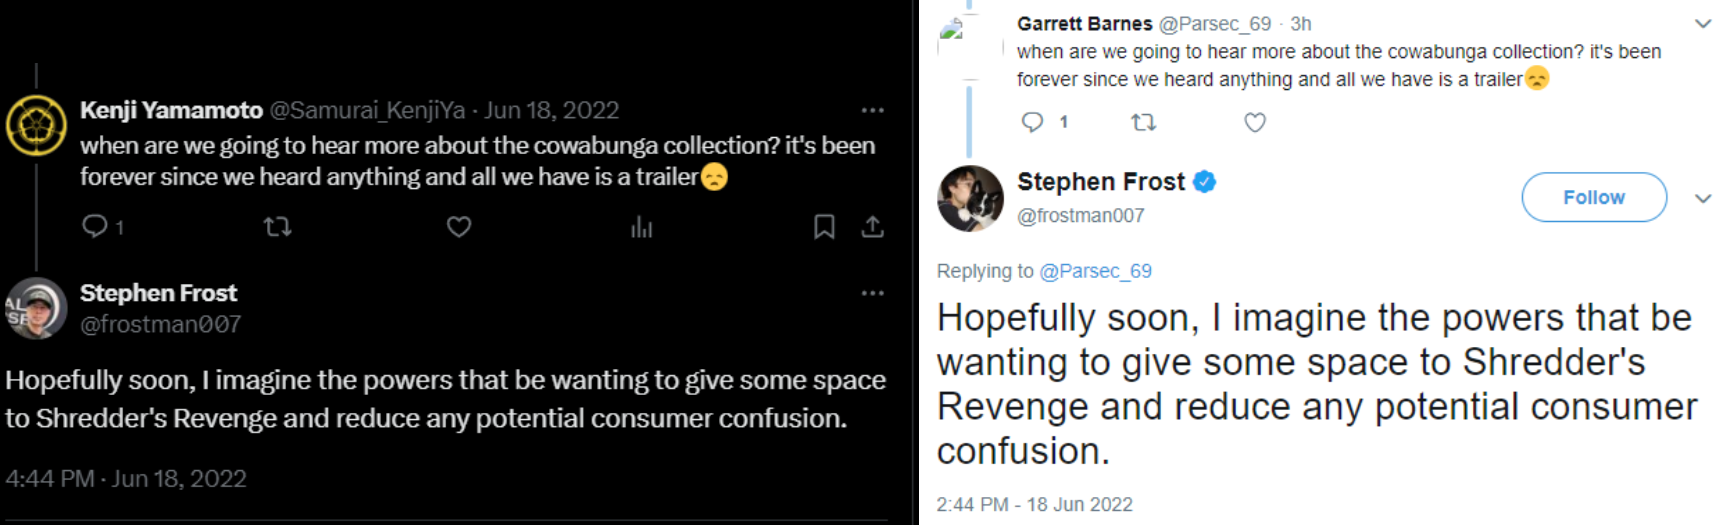Bookmark Kenji Yamamoto's tweet

click(x=824, y=227)
